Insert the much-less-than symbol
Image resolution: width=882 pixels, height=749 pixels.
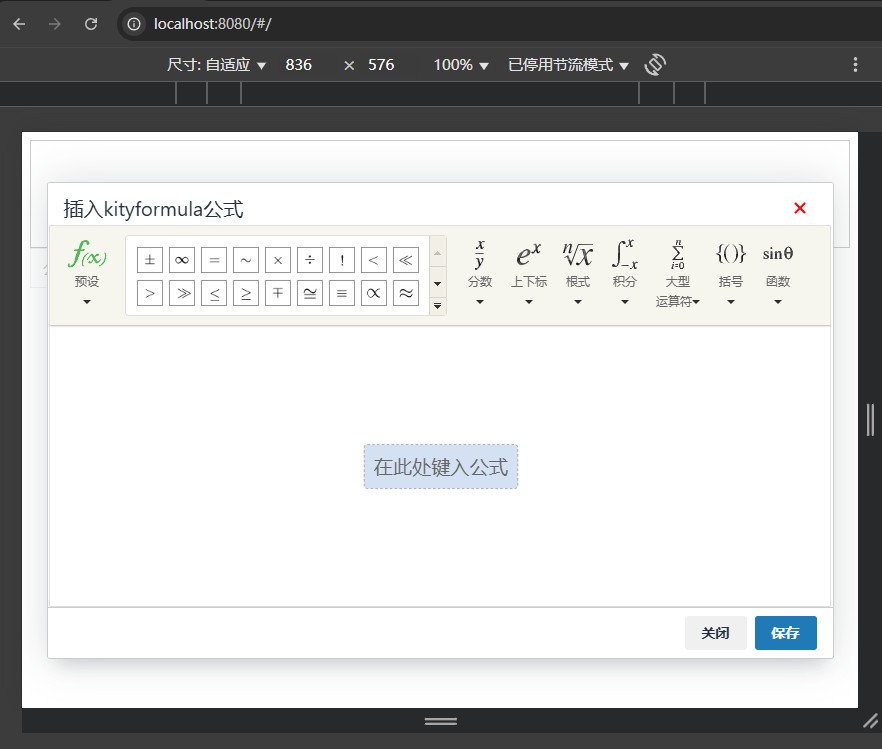tap(406, 260)
